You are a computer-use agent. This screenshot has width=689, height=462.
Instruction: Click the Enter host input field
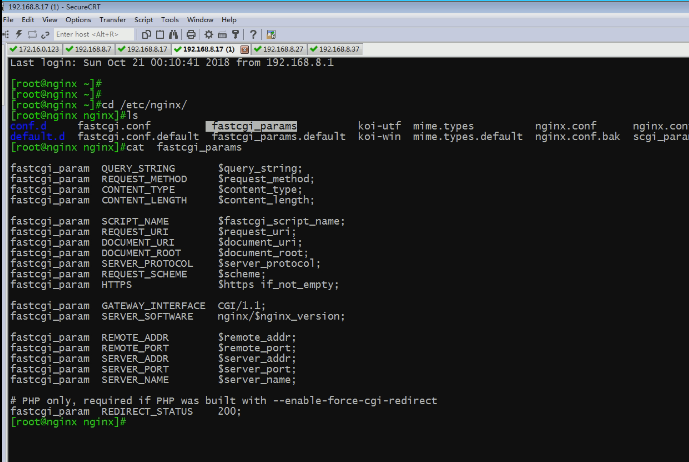(94, 34)
